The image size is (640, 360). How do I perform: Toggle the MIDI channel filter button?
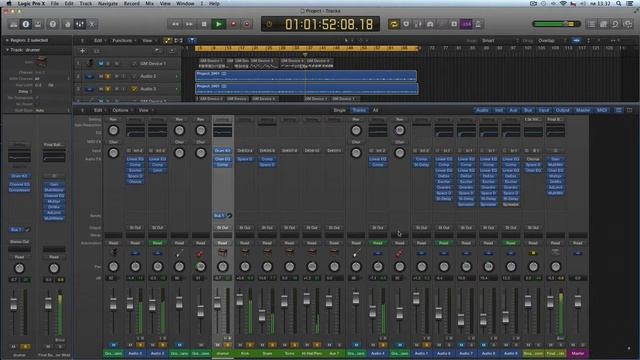pos(602,110)
